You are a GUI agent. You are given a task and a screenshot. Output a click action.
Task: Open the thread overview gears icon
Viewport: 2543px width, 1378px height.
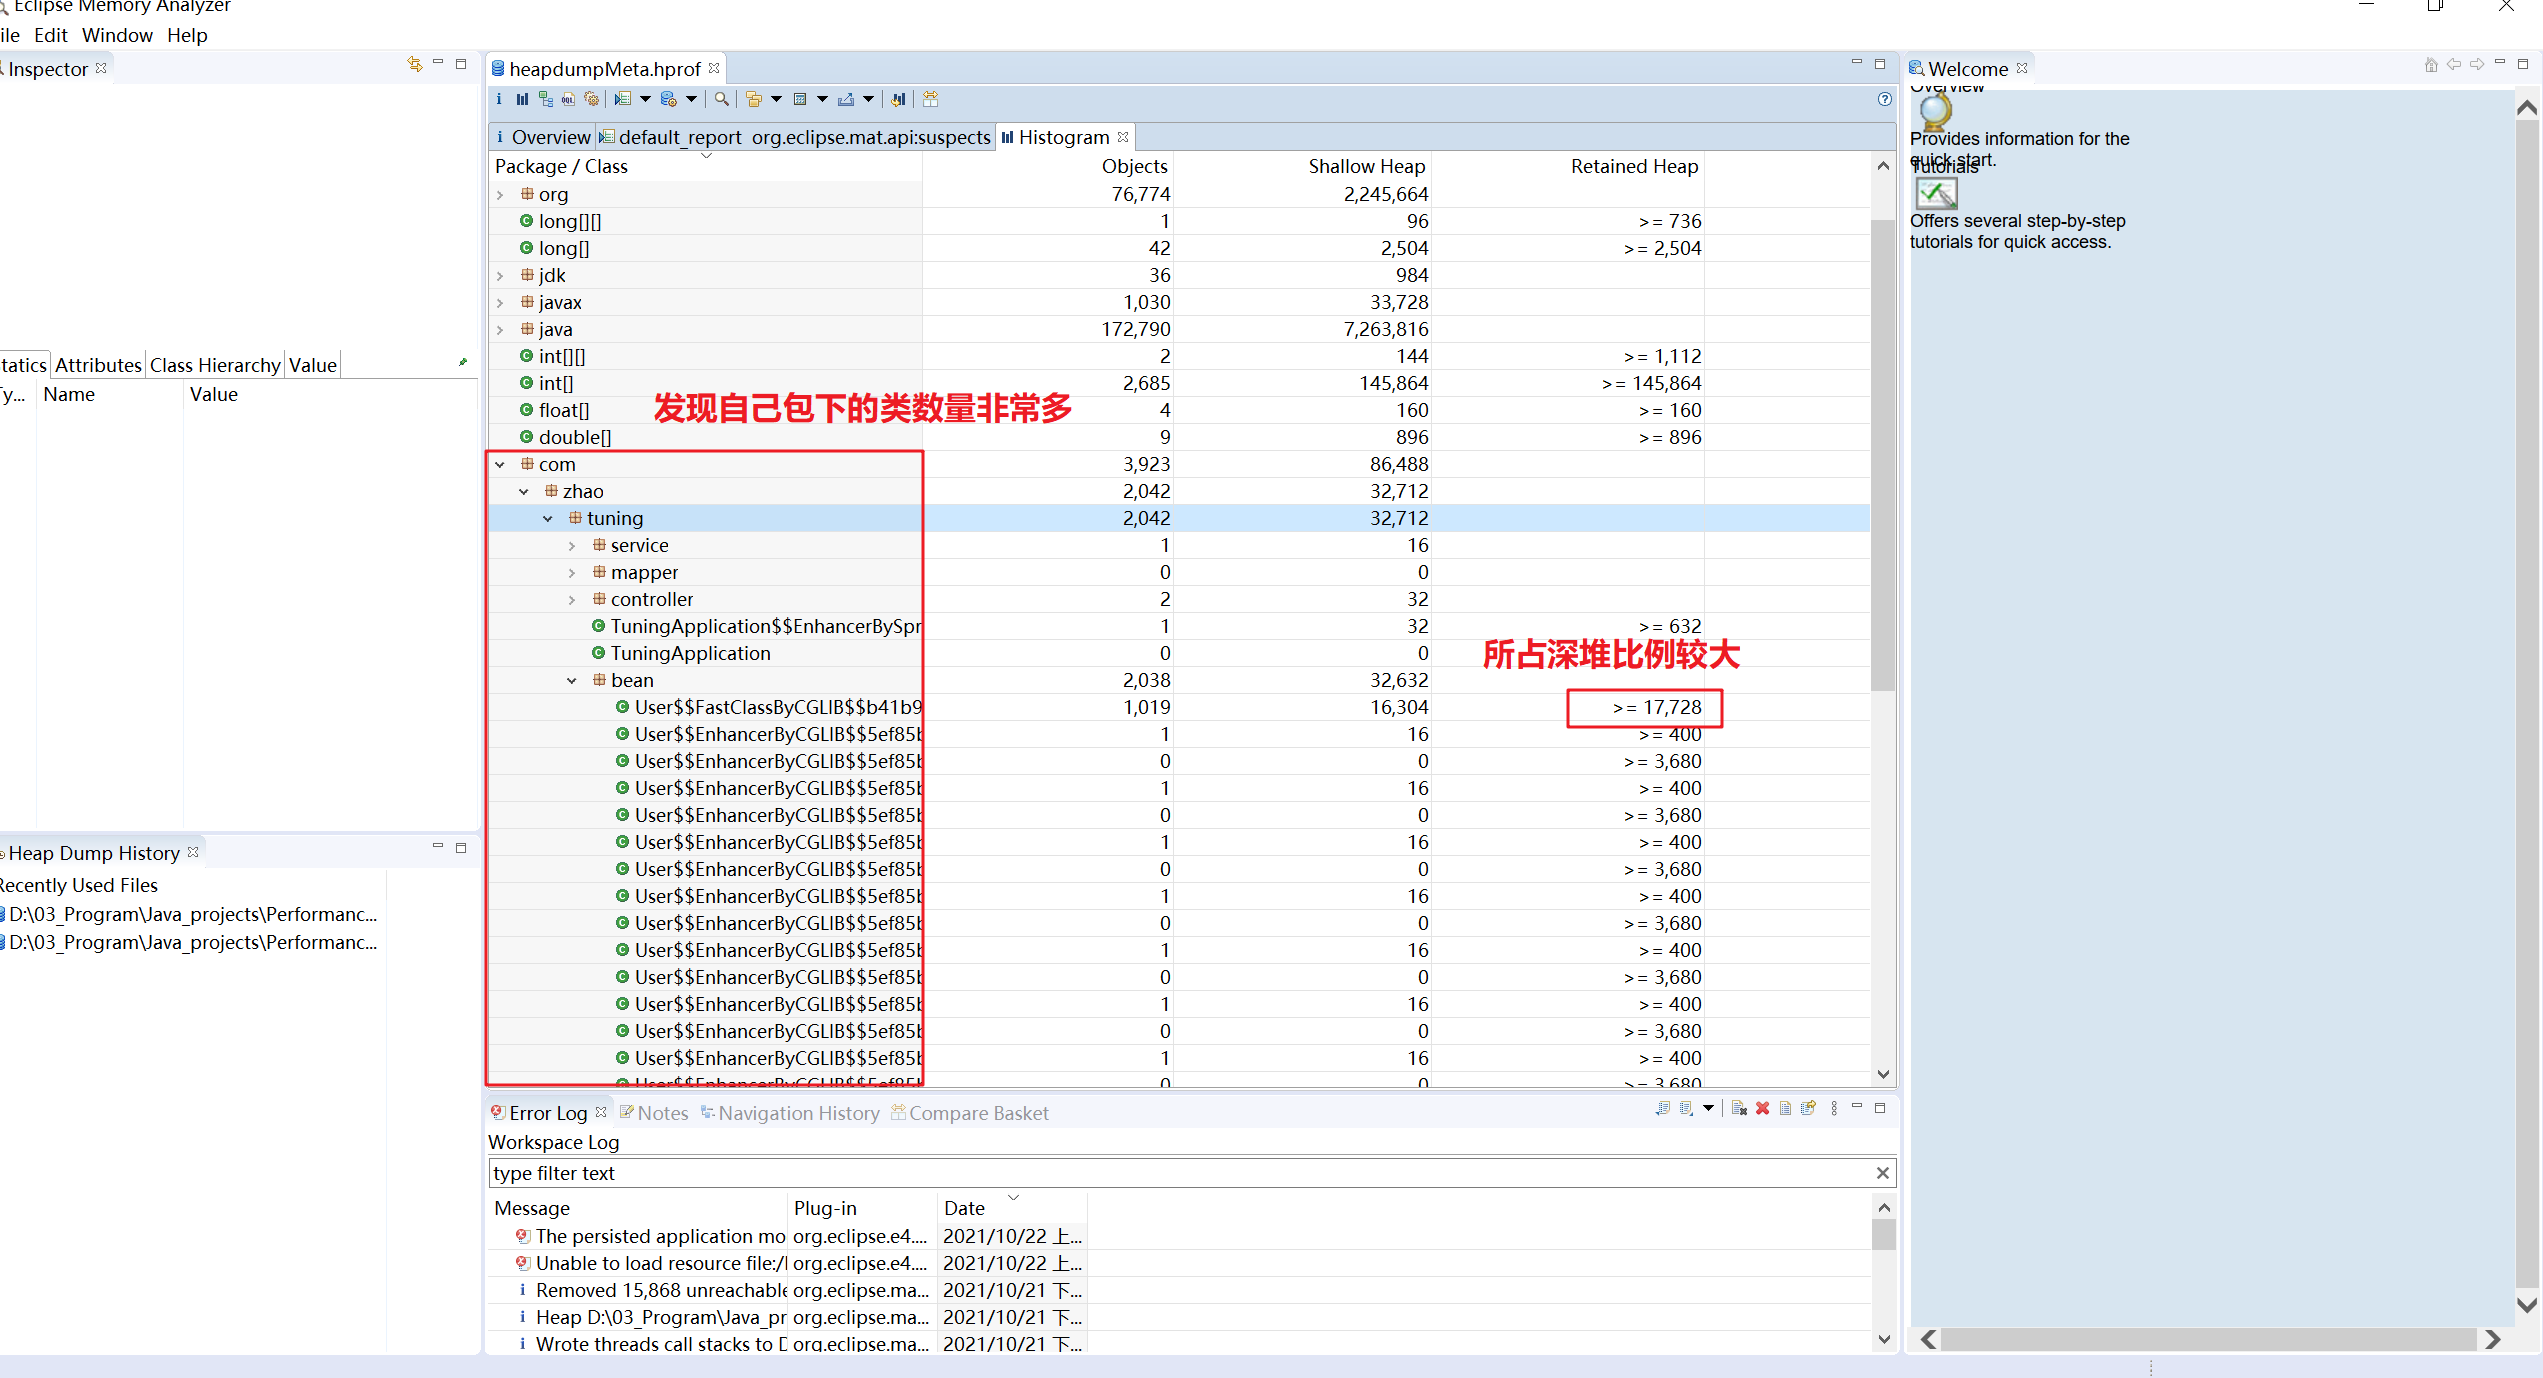click(591, 99)
